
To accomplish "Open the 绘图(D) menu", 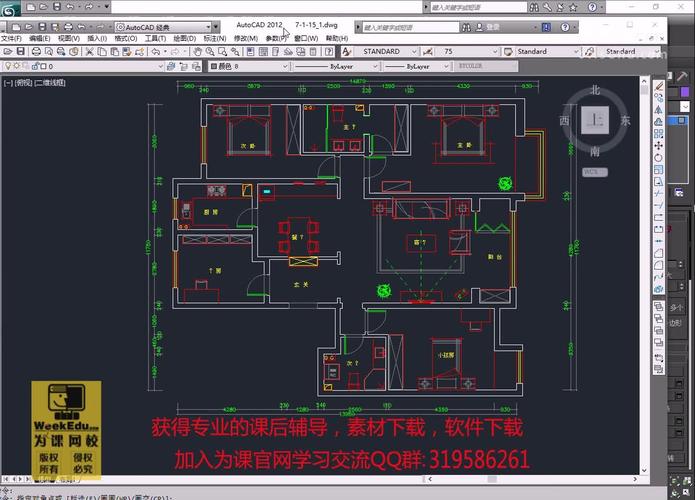I will point(185,39).
